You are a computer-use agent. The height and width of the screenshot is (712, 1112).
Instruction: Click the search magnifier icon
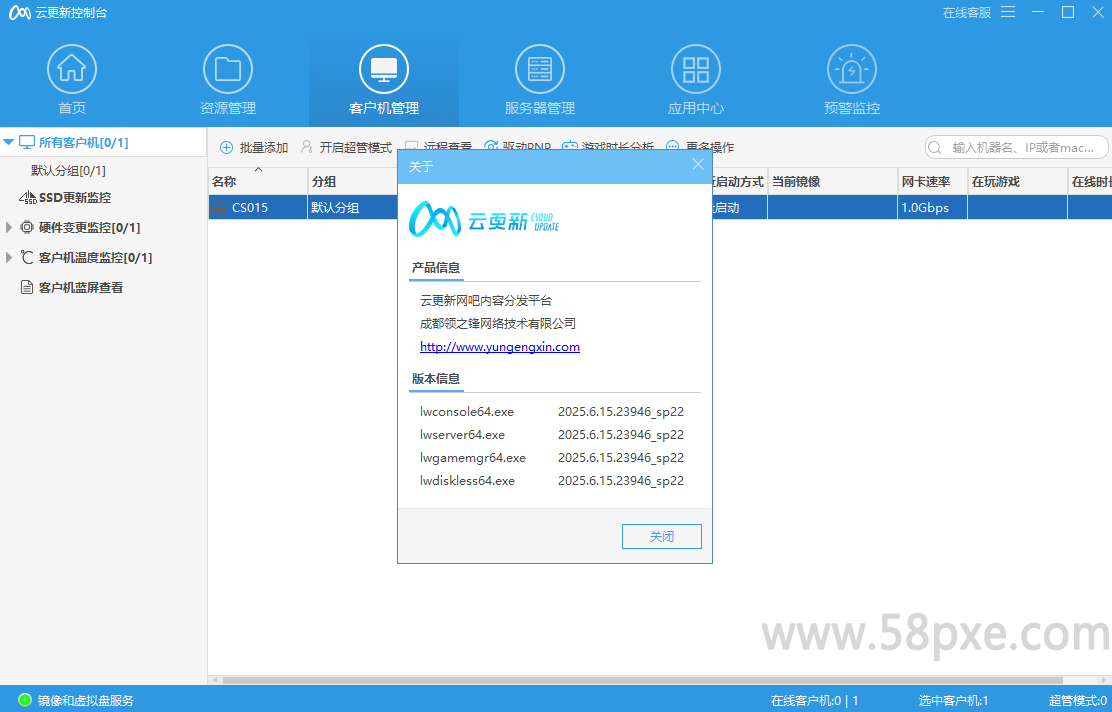[935, 148]
